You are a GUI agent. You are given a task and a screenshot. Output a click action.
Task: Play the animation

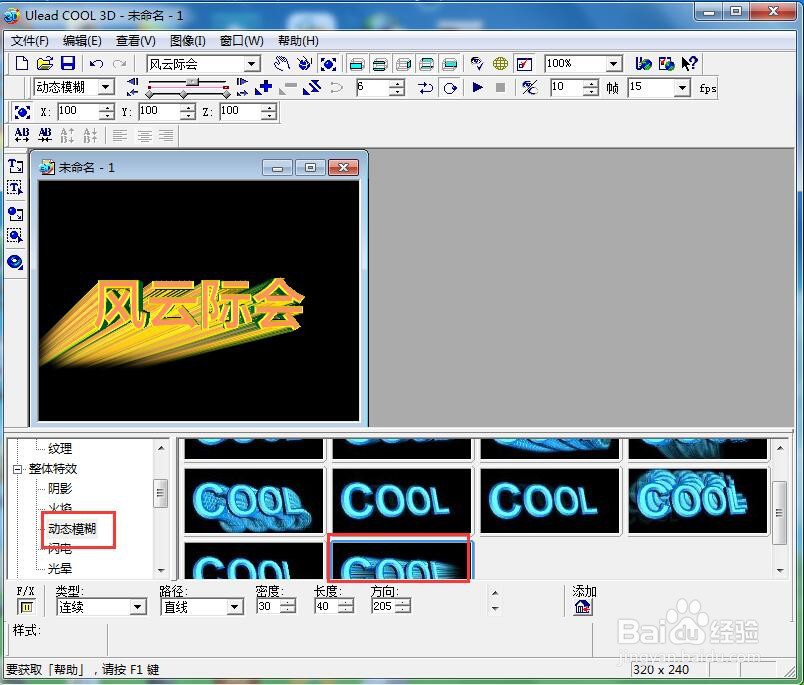477,88
